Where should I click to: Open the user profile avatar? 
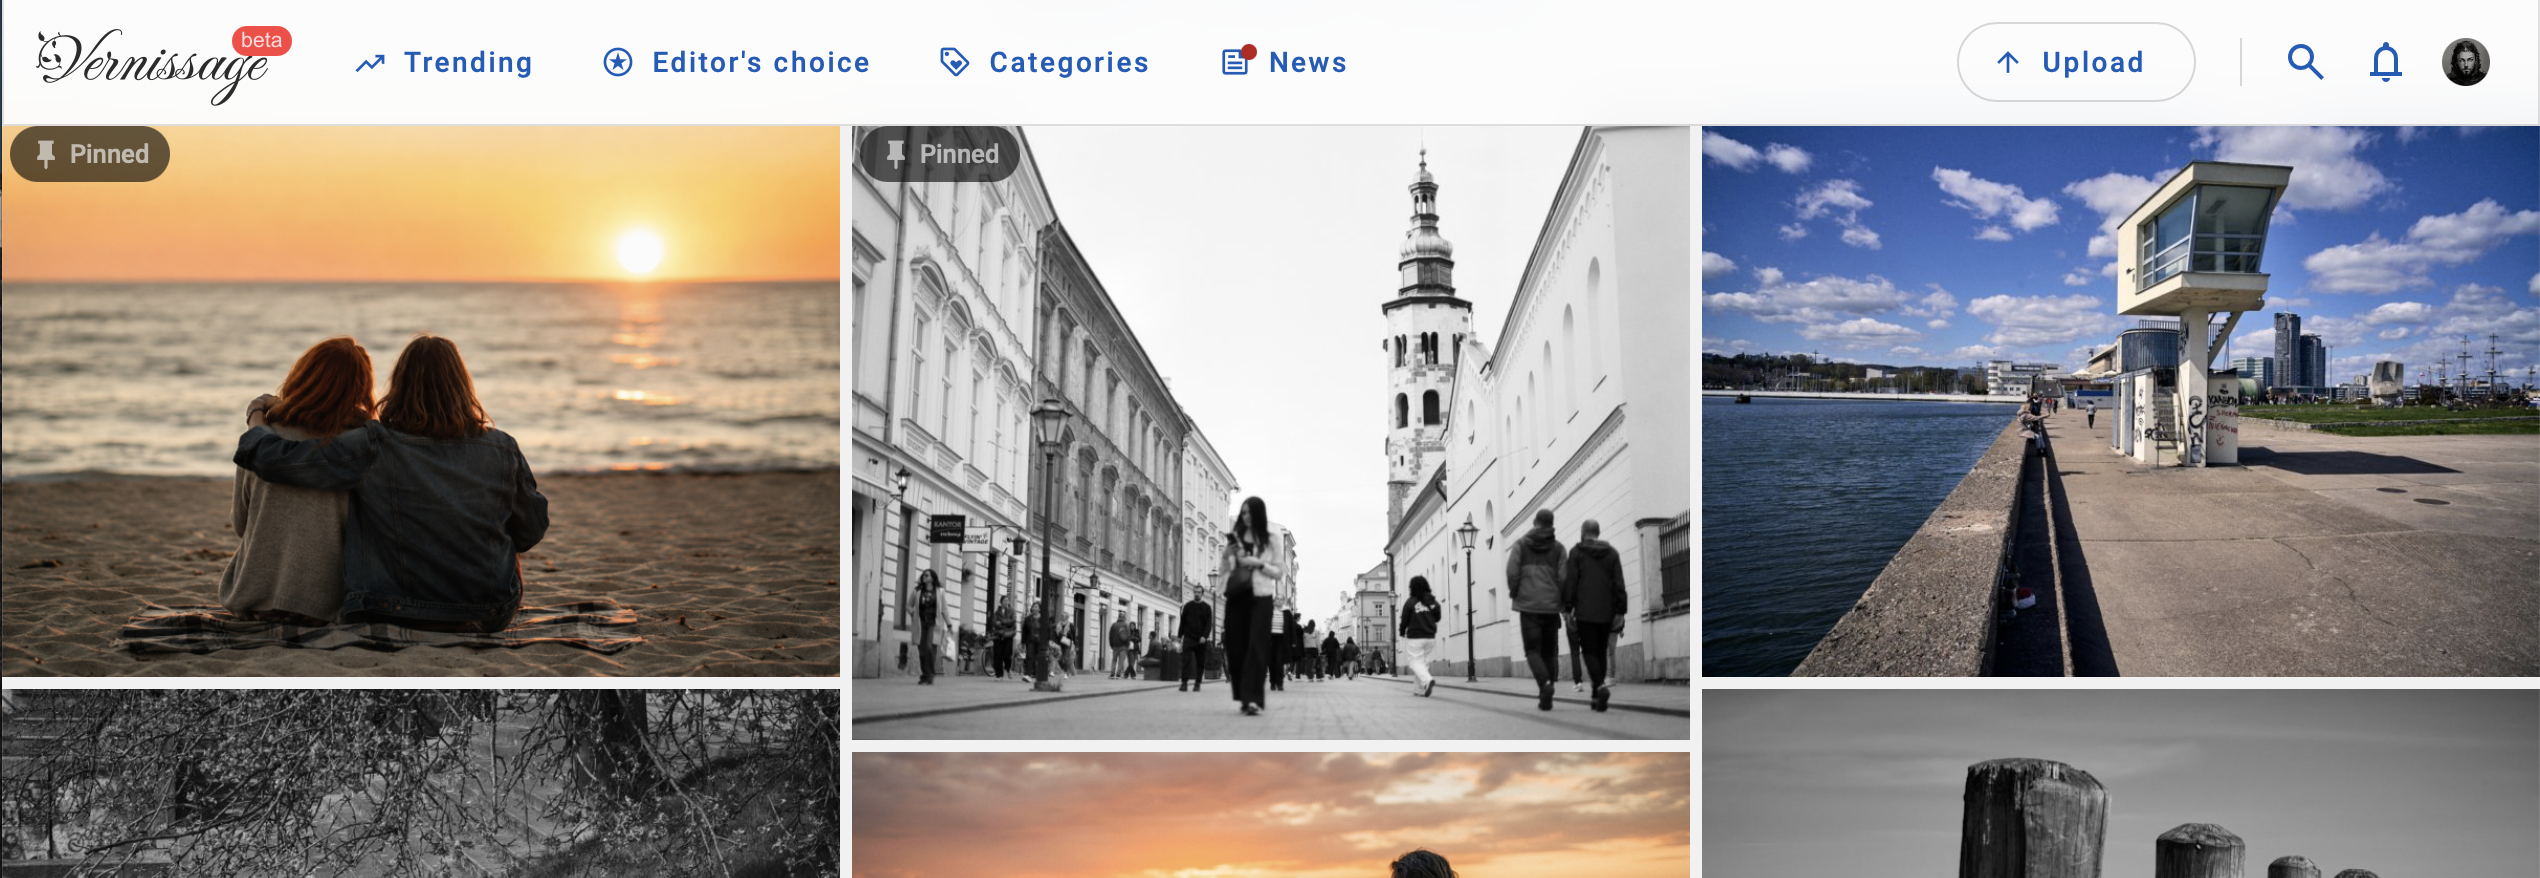(2465, 62)
